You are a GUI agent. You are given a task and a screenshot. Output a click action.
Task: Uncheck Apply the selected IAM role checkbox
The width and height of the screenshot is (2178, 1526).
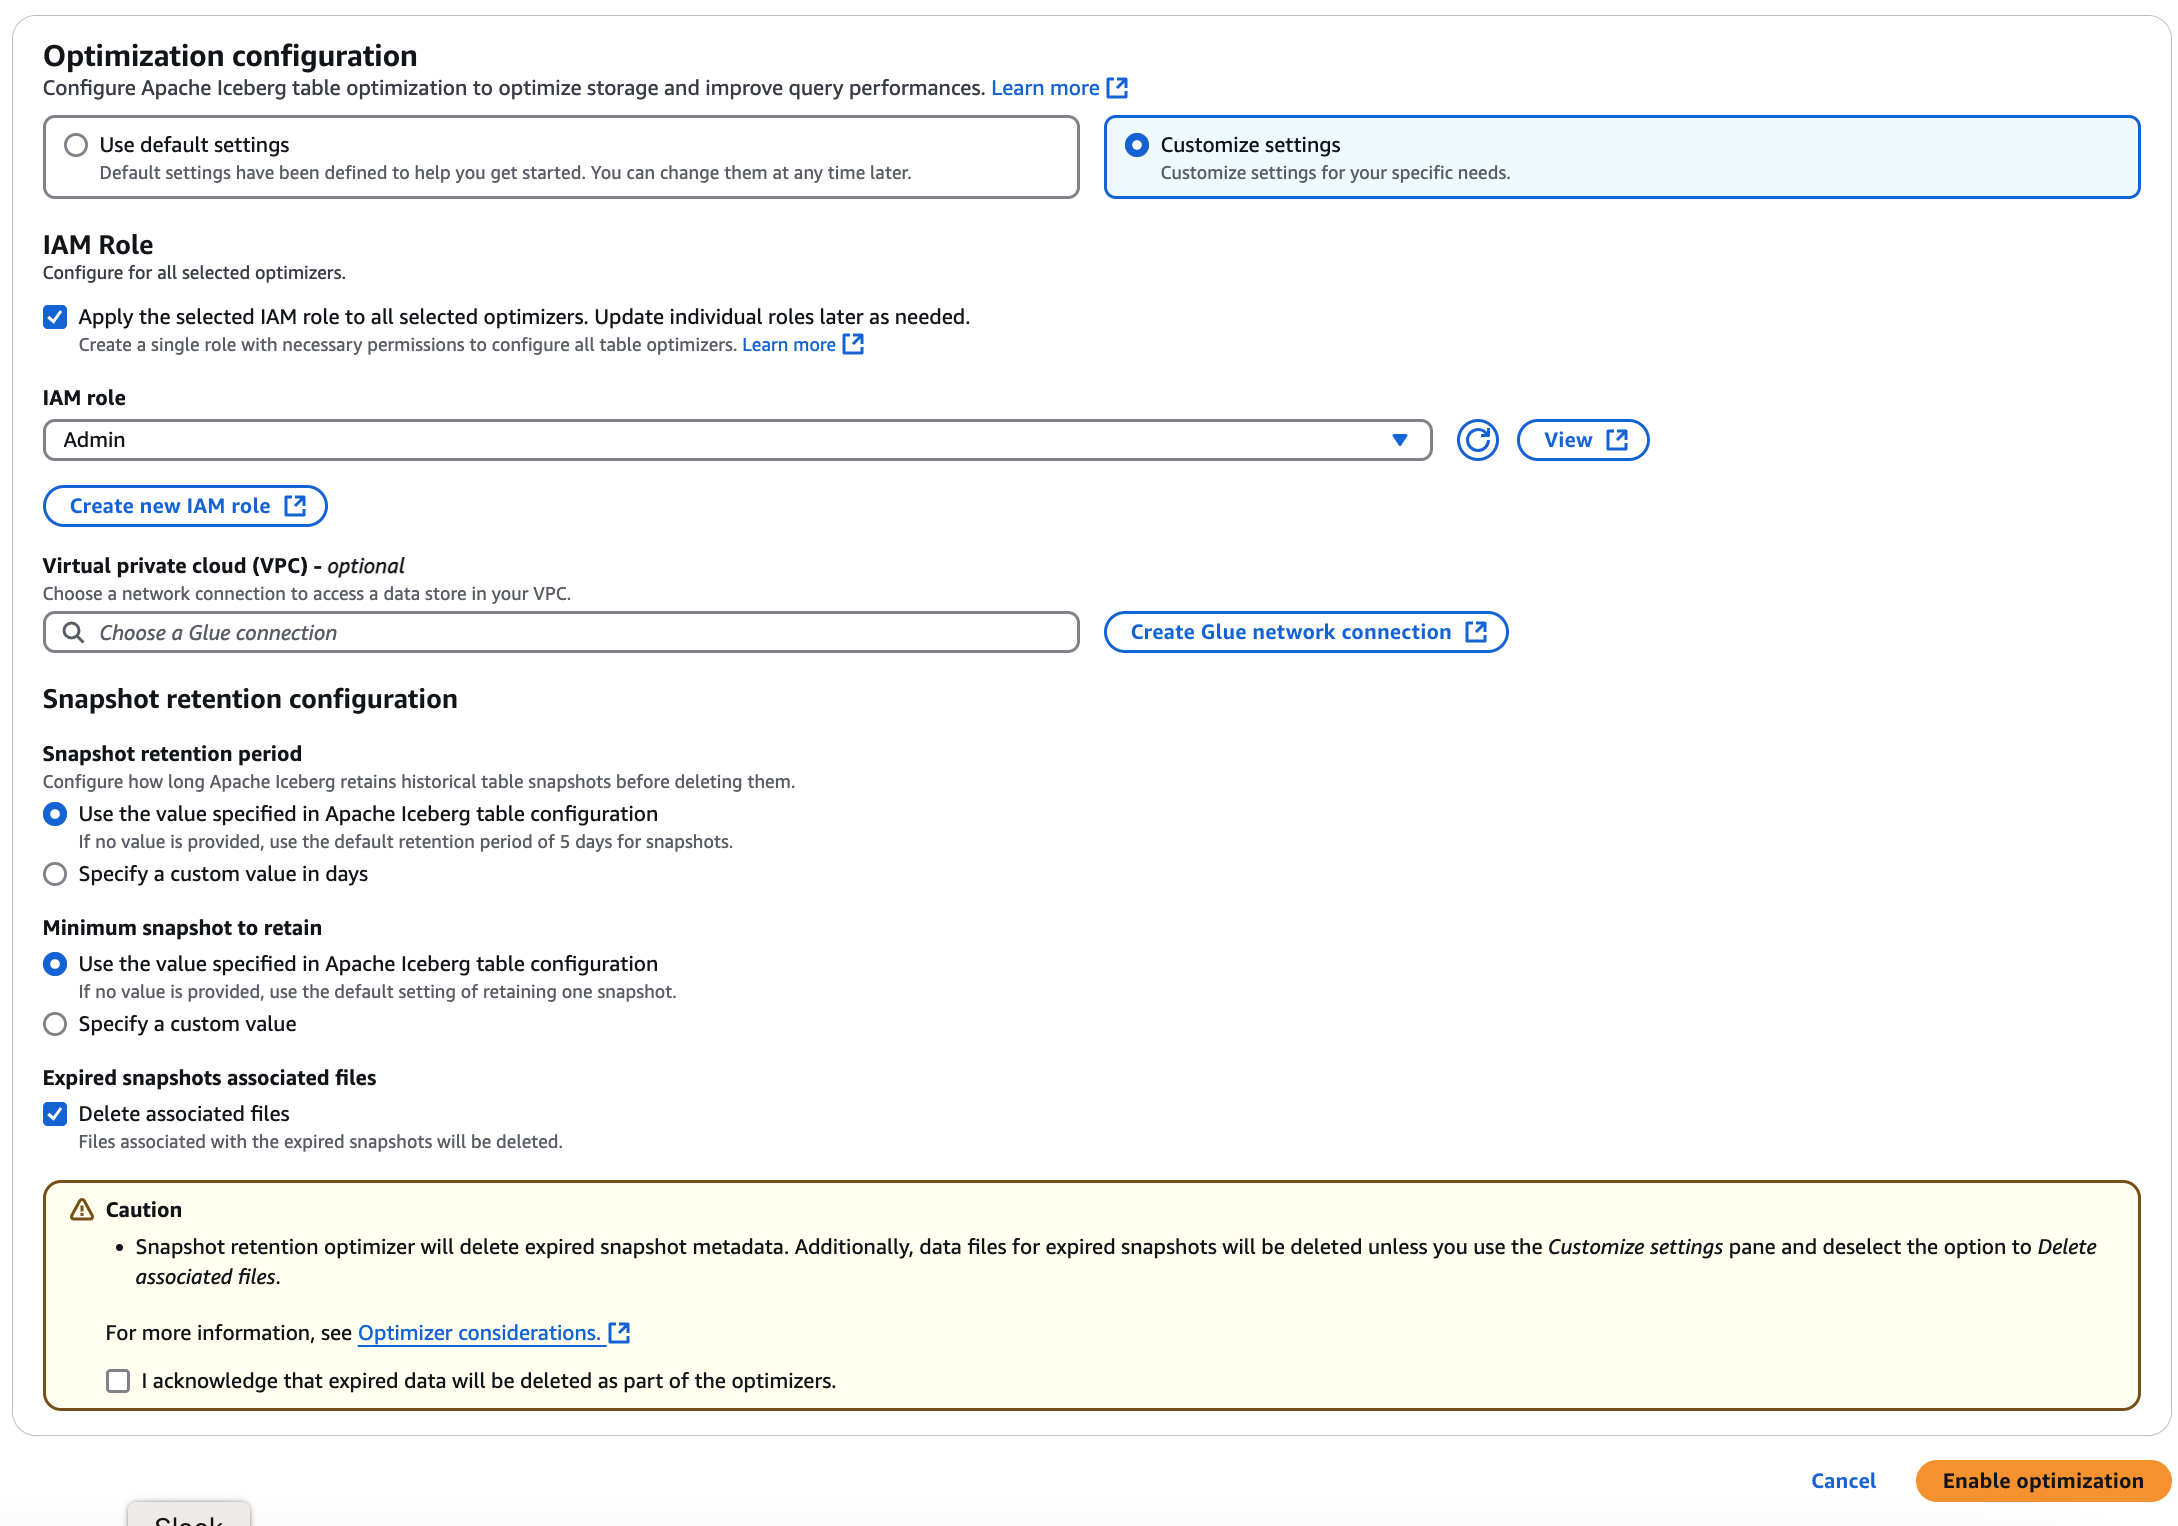55,317
